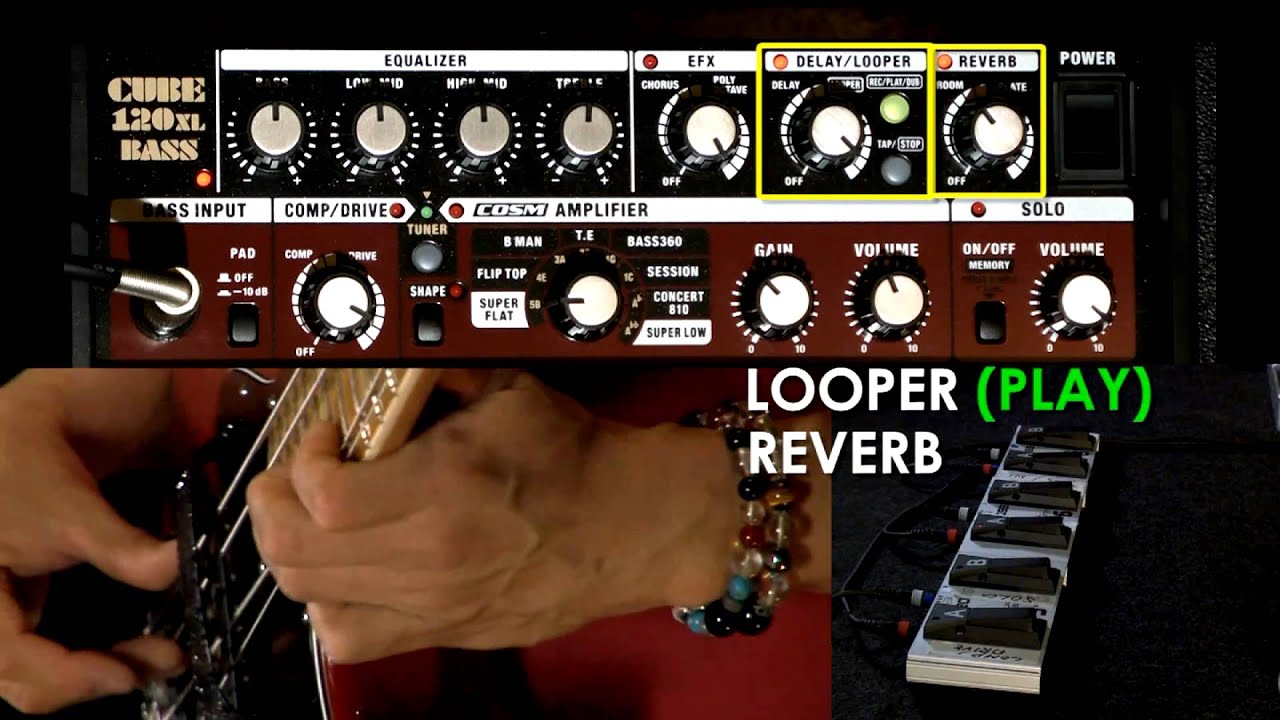Click the REVERB section header on the amp
The height and width of the screenshot is (720, 1280).
click(x=987, y=62)
